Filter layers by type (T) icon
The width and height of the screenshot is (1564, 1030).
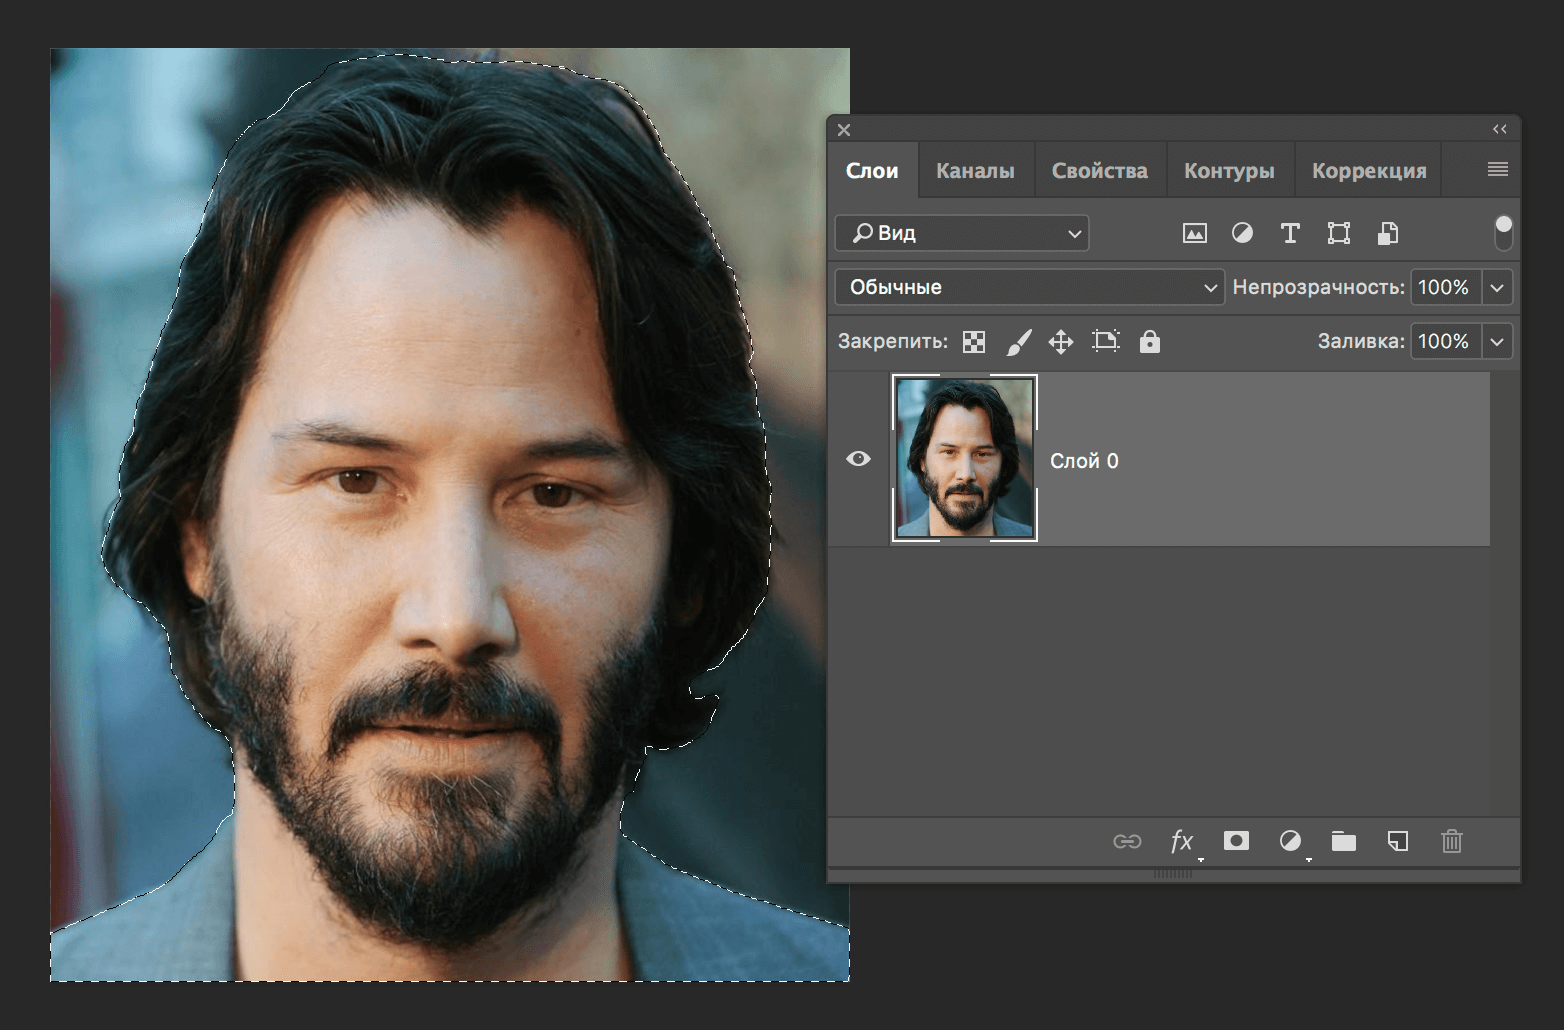click(x=1290, y=233)
